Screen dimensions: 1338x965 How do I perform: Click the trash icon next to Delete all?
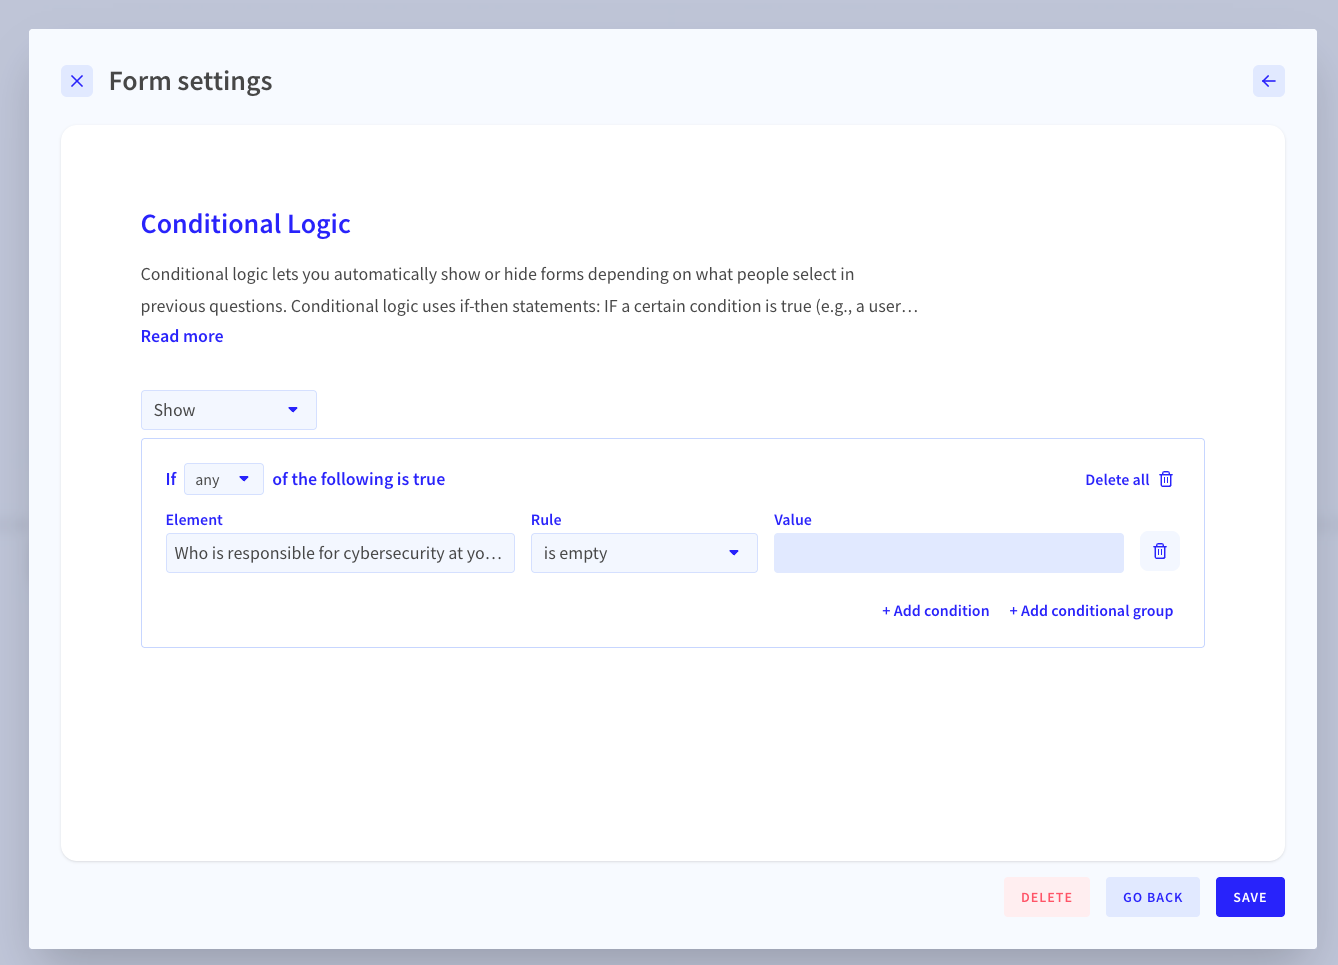pos(1166,479)
